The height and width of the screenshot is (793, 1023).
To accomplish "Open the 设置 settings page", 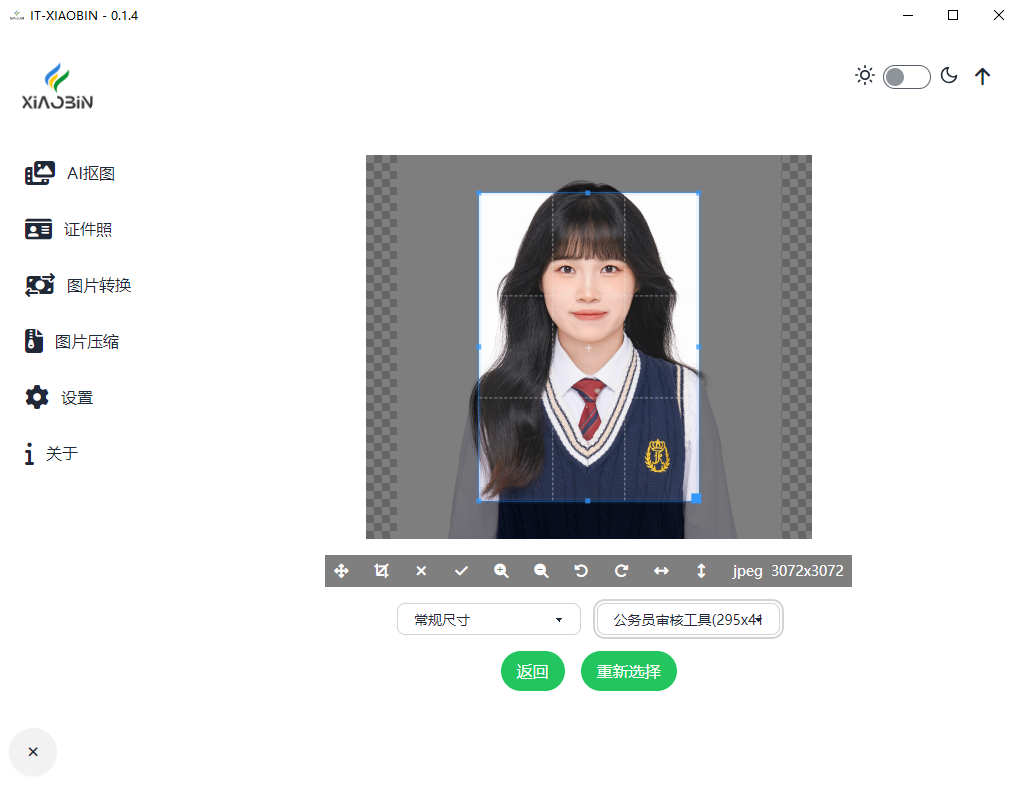I will (77, 397).
